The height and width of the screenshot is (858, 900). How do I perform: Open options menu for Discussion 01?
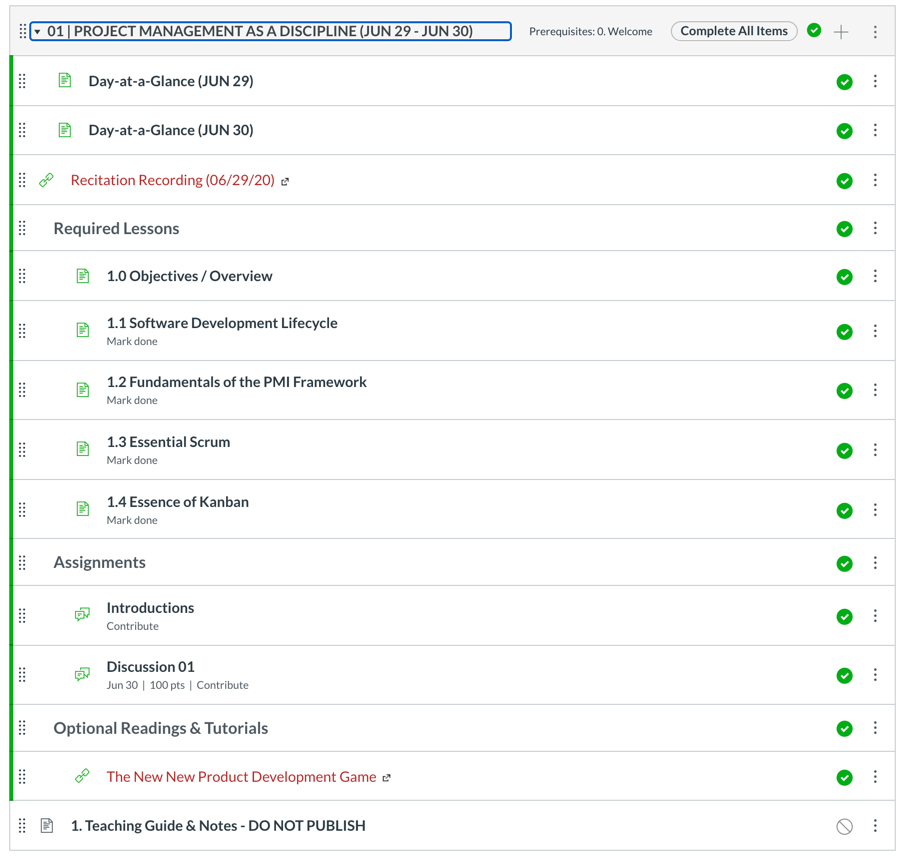[x=875, y=675]
